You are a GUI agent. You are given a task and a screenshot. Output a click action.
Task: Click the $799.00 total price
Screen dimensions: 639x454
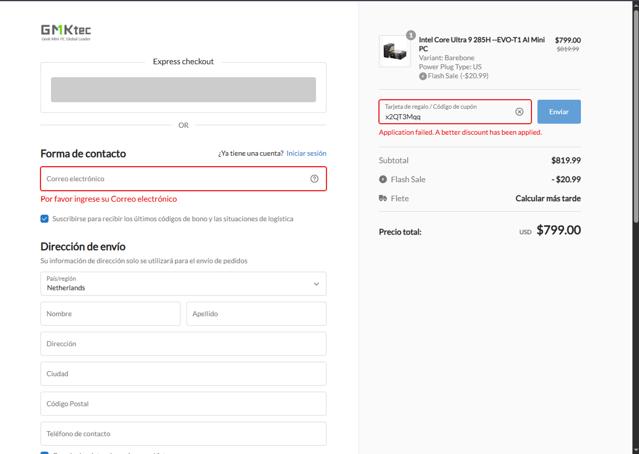click(559, 230)
